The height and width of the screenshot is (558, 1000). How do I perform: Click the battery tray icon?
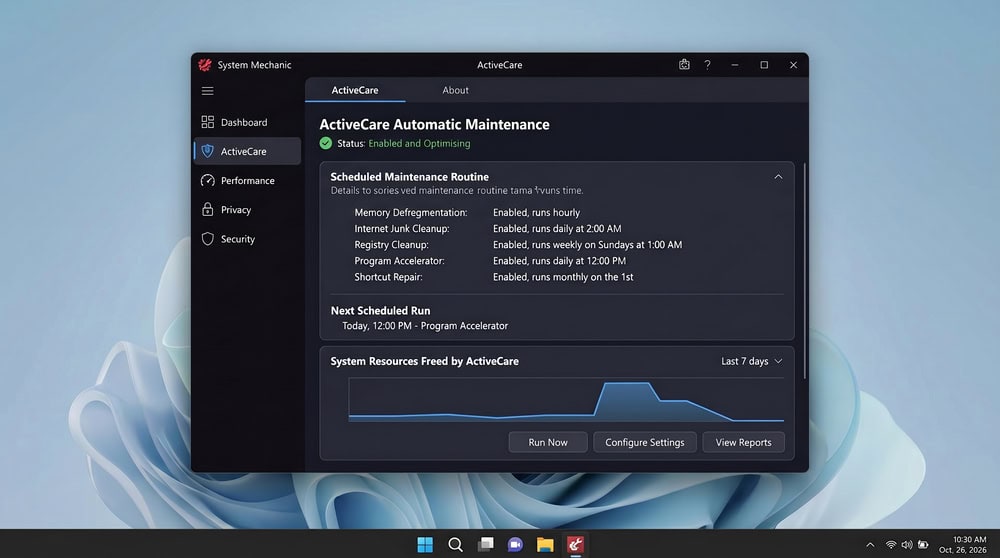(x=923, y=545)
